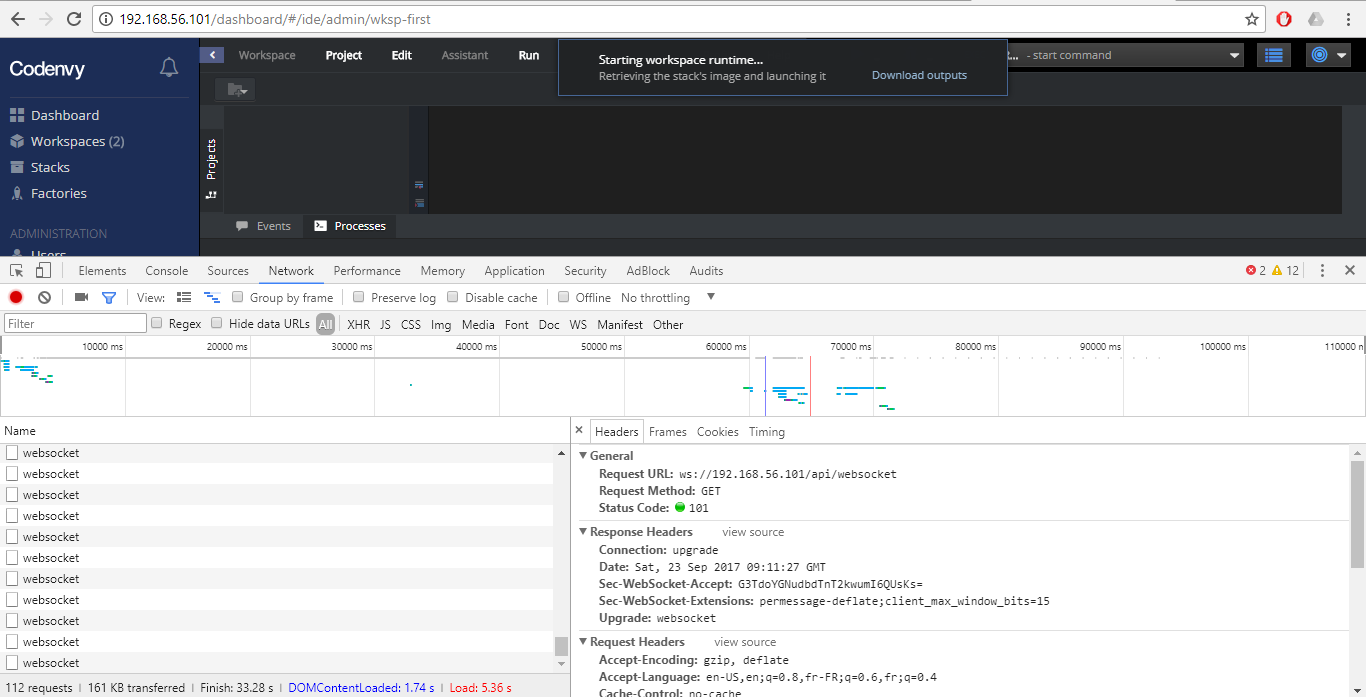The width and height of the screenshot is (1366, 697).
Task: Toggle Offline mode checkbox
Action: point(564,297)
